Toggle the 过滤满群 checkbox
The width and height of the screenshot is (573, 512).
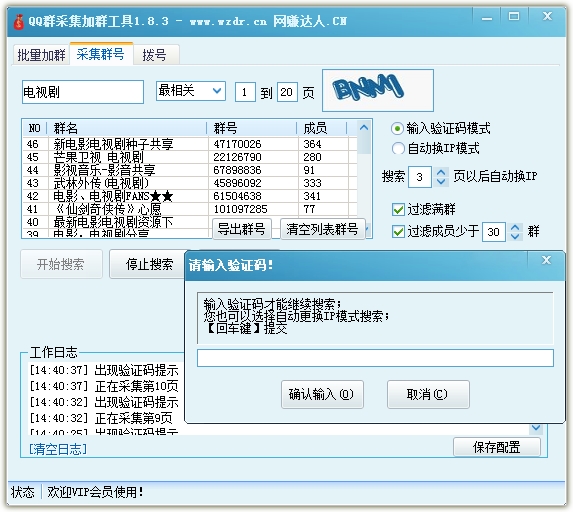coord(398,210)
